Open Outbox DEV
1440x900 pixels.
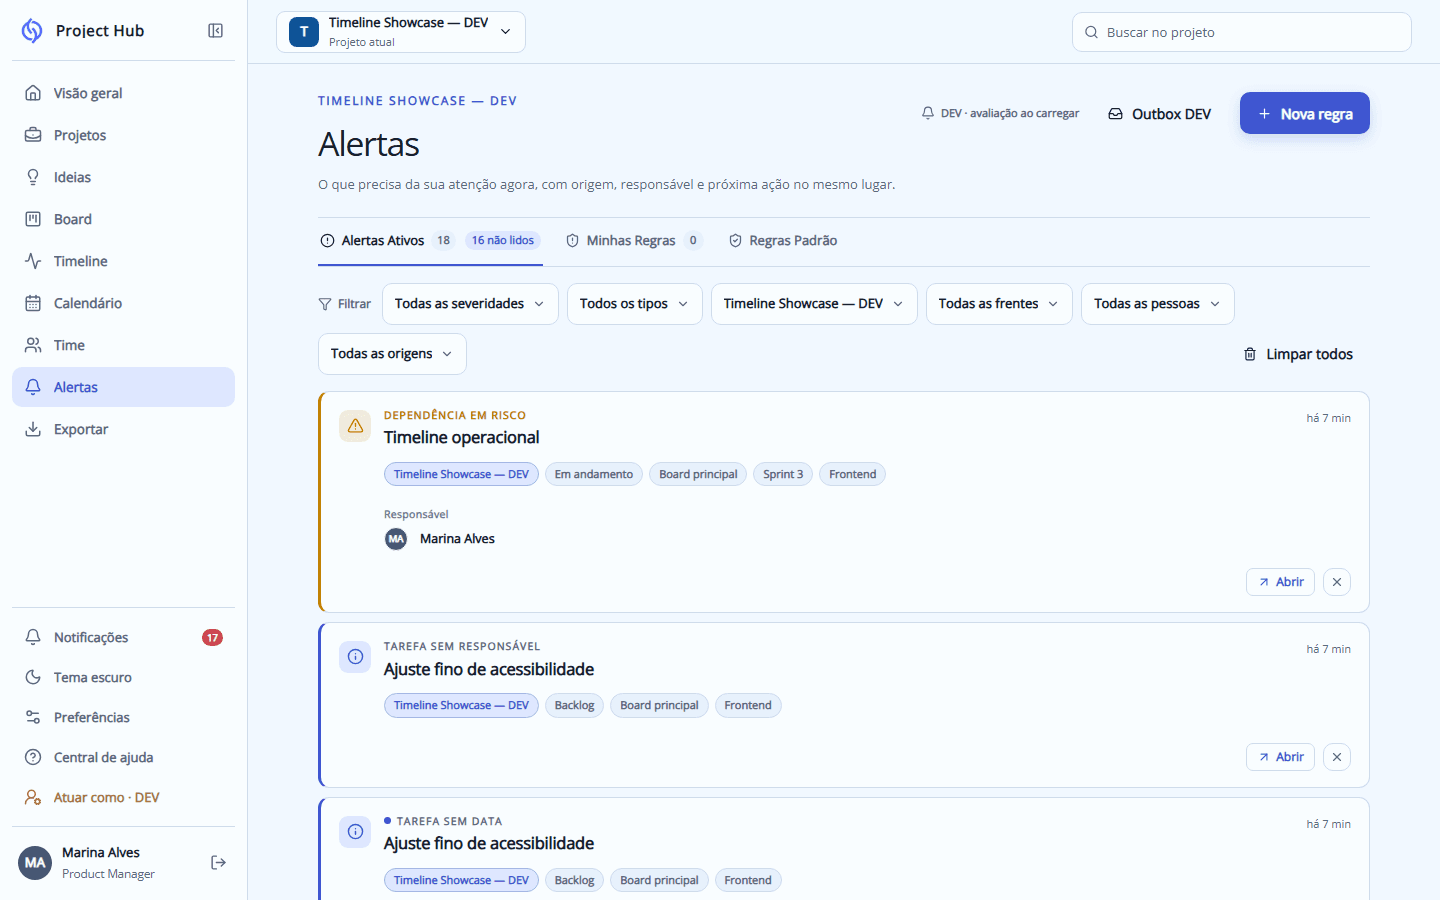[1159, 114]
